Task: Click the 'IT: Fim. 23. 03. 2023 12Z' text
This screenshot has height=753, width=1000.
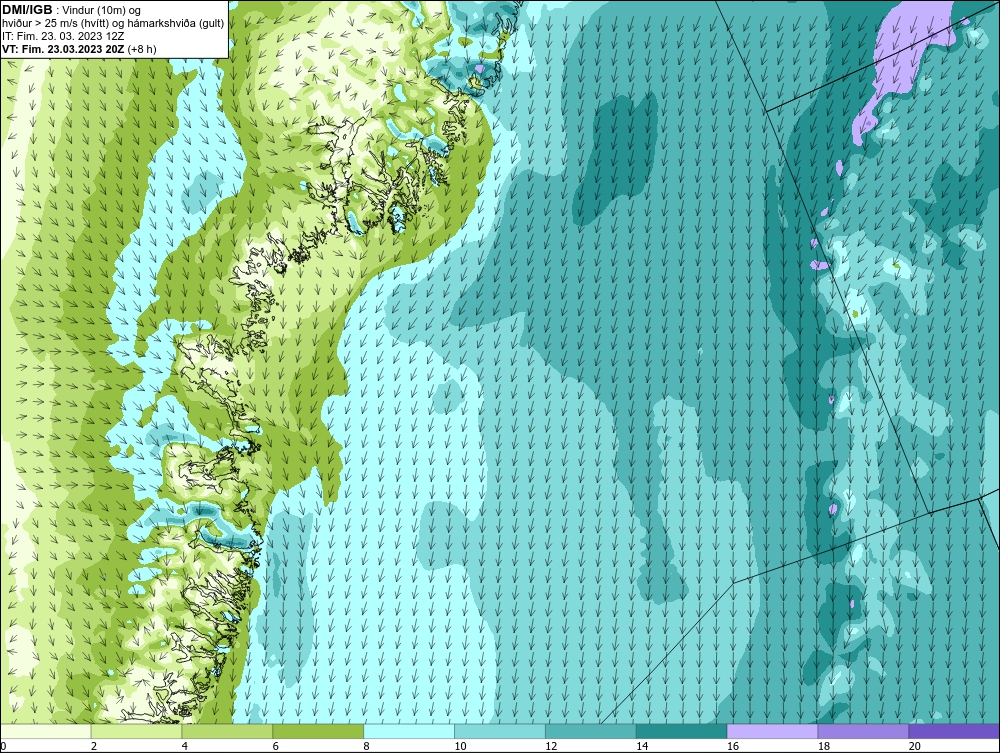Action: pyautogui.click(x=63, y=36)
